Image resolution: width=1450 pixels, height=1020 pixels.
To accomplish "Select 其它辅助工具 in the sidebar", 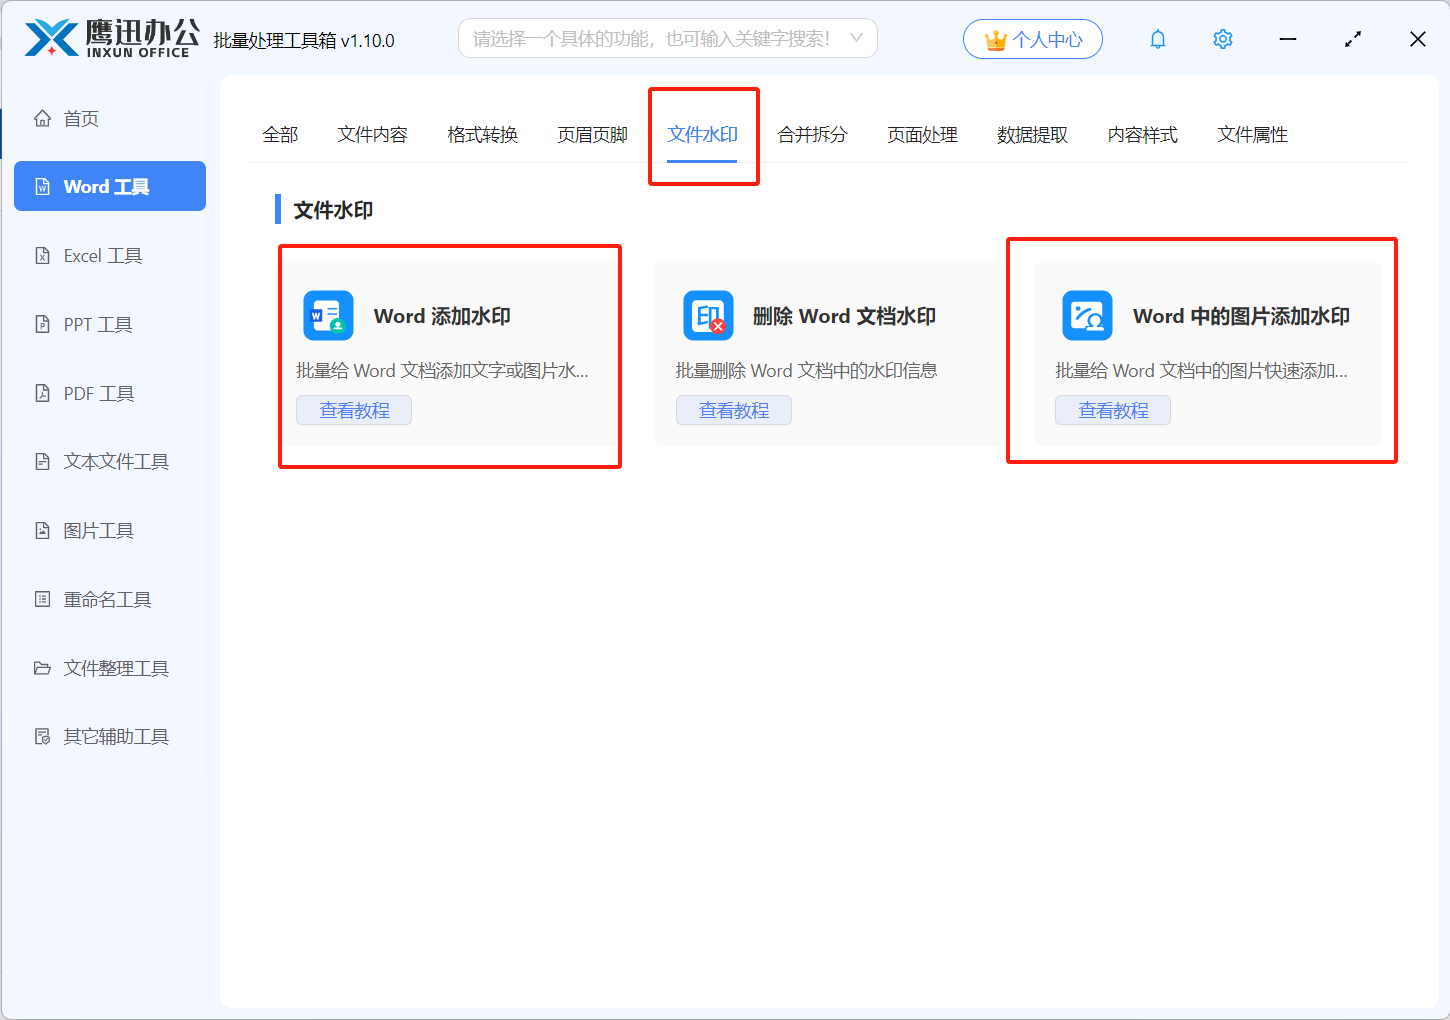I will click(110, 736).
